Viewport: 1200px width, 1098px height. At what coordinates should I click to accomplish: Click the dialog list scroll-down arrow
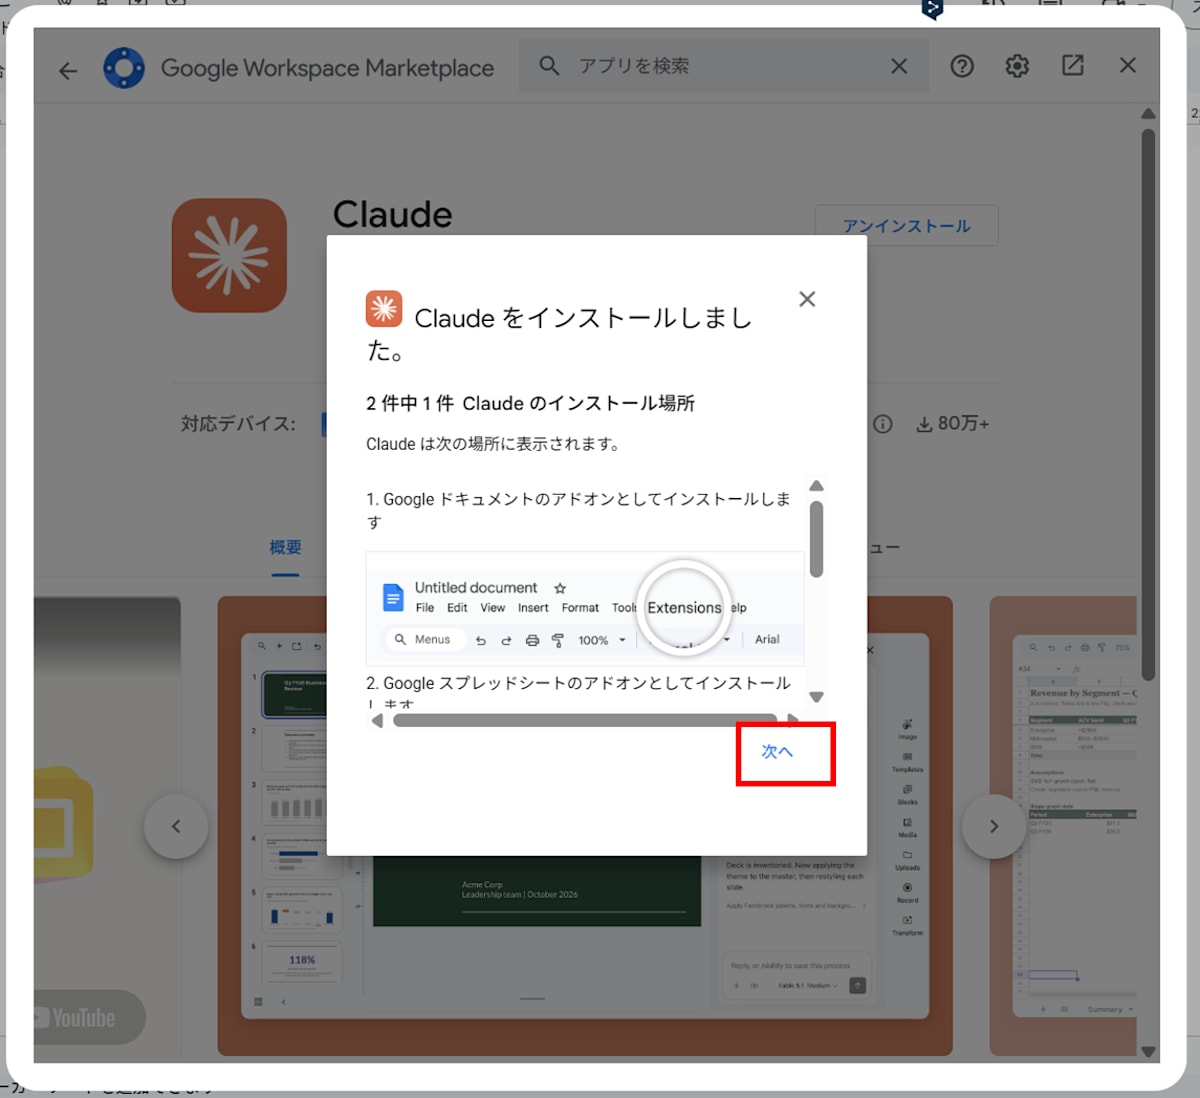pyautogui.click(x=816, y=697)
